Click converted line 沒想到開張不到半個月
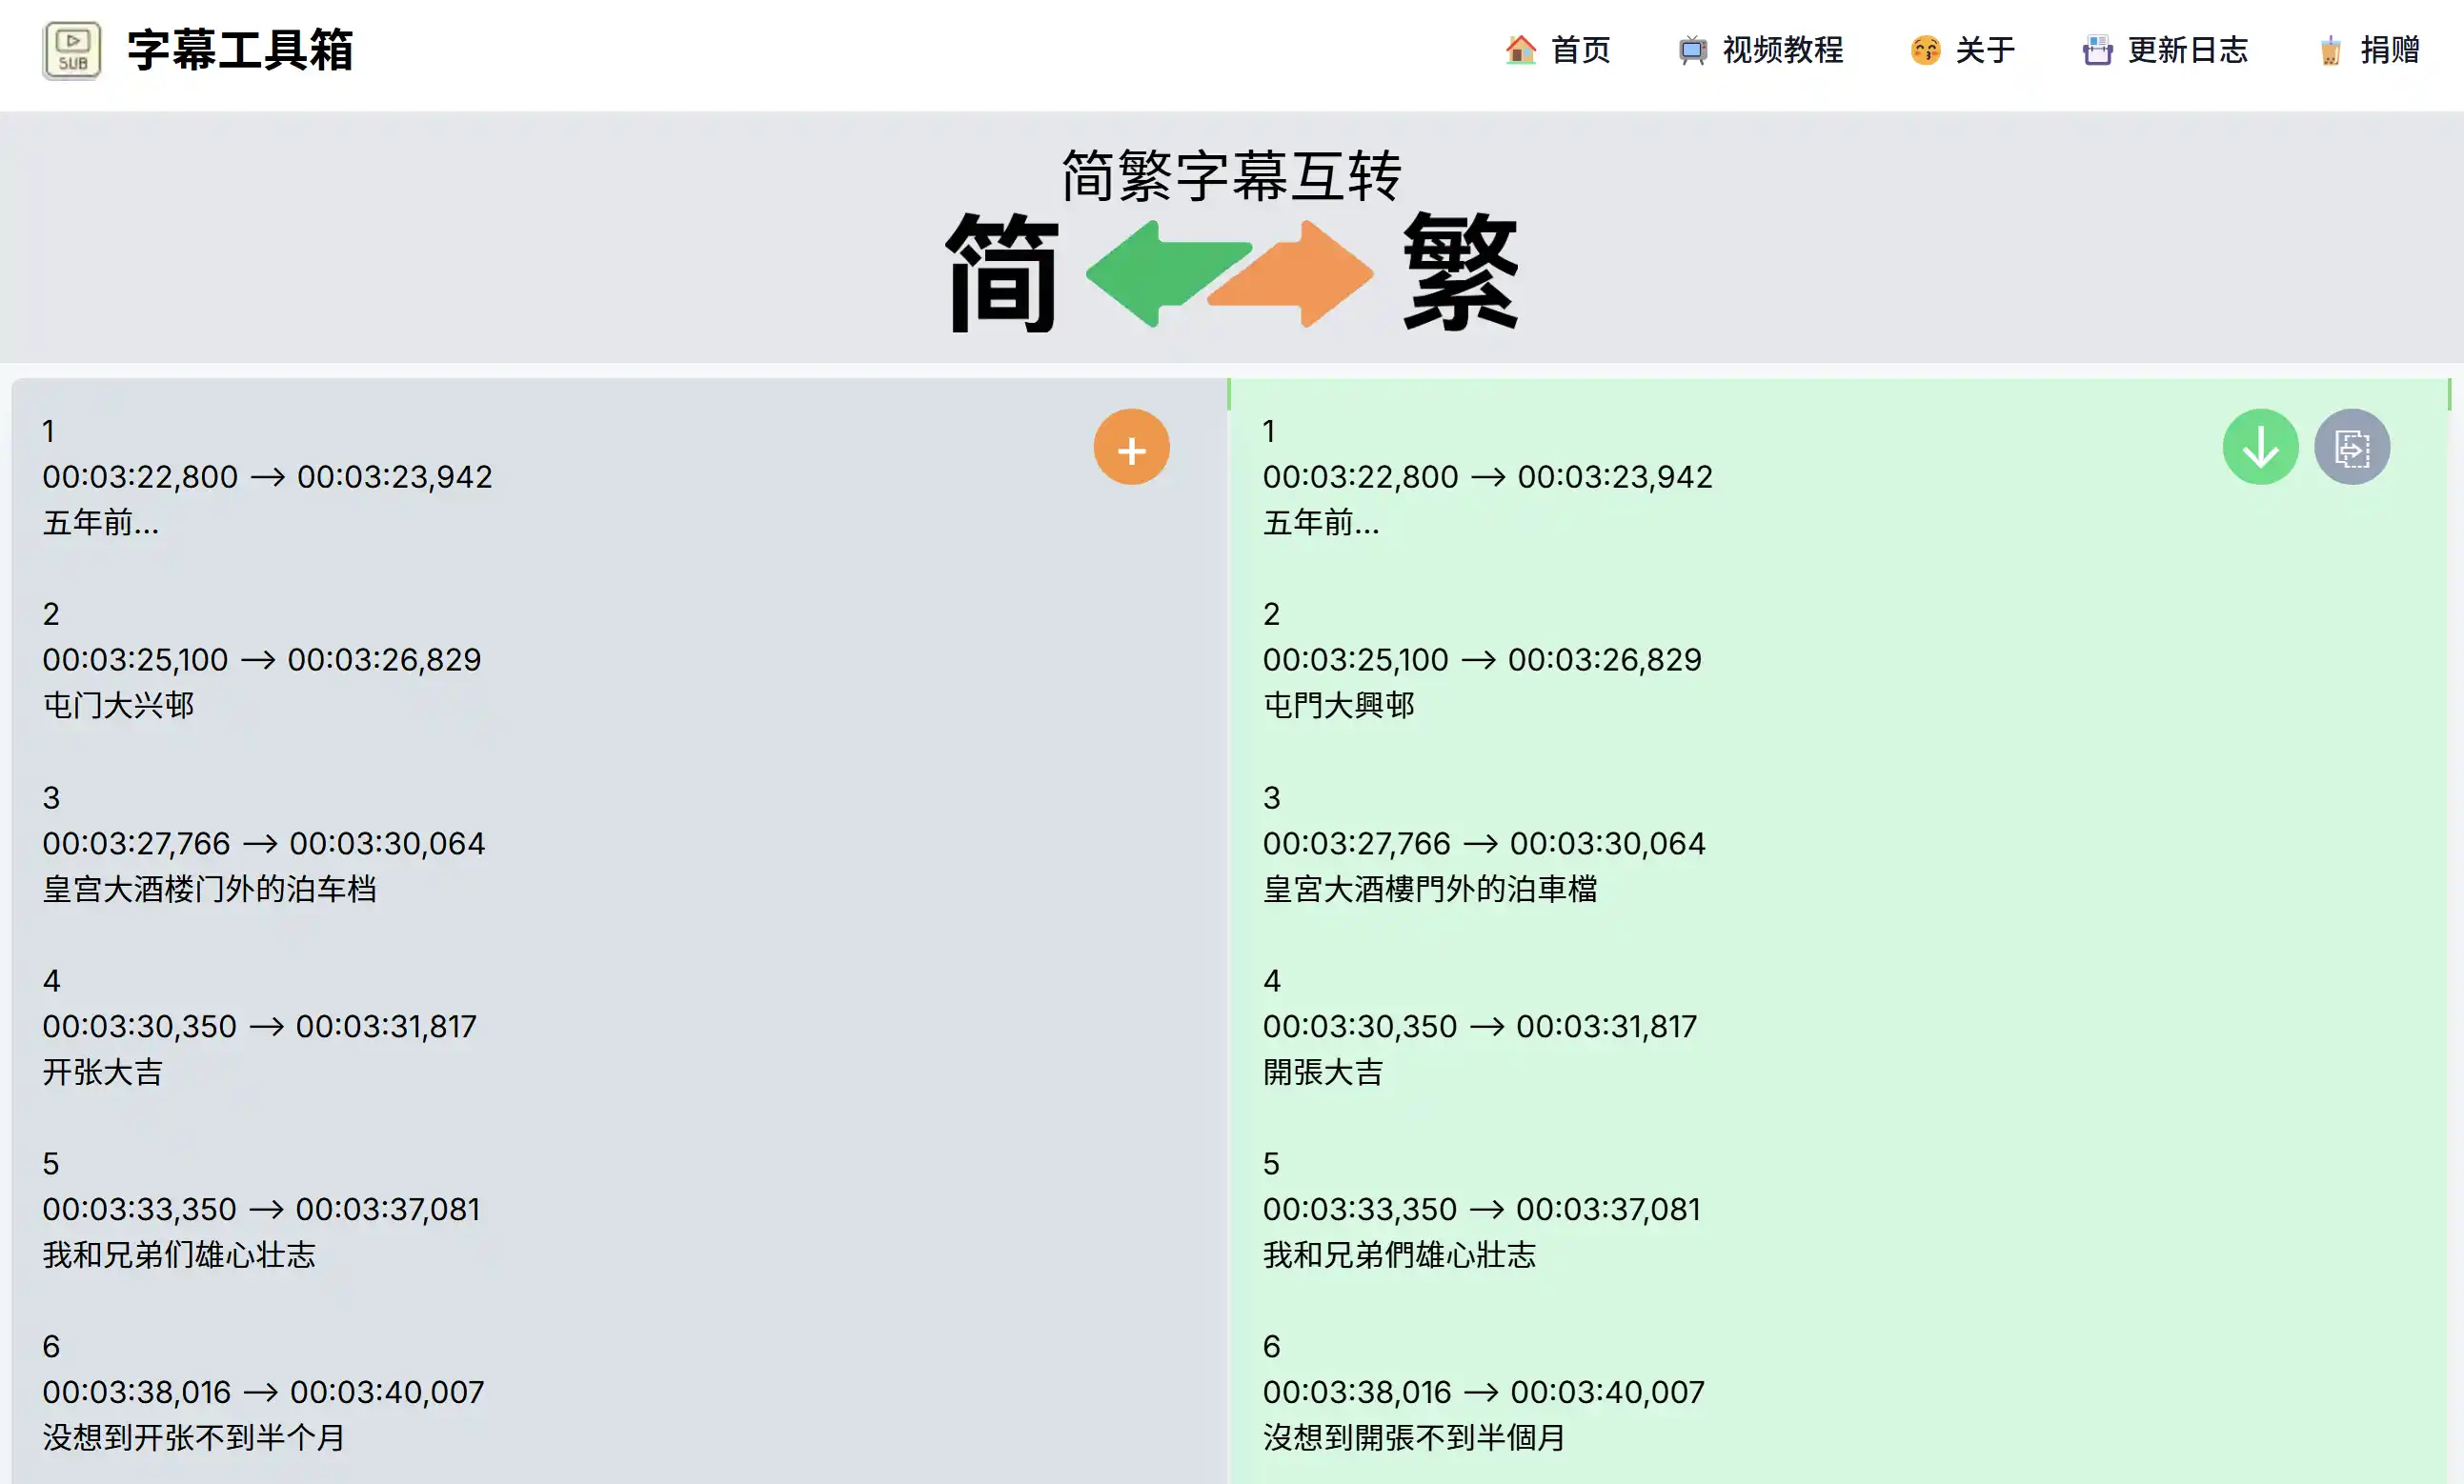Image resolution: width=2464 pixels, height=1484 pixels. (x=1415, y=1438)
